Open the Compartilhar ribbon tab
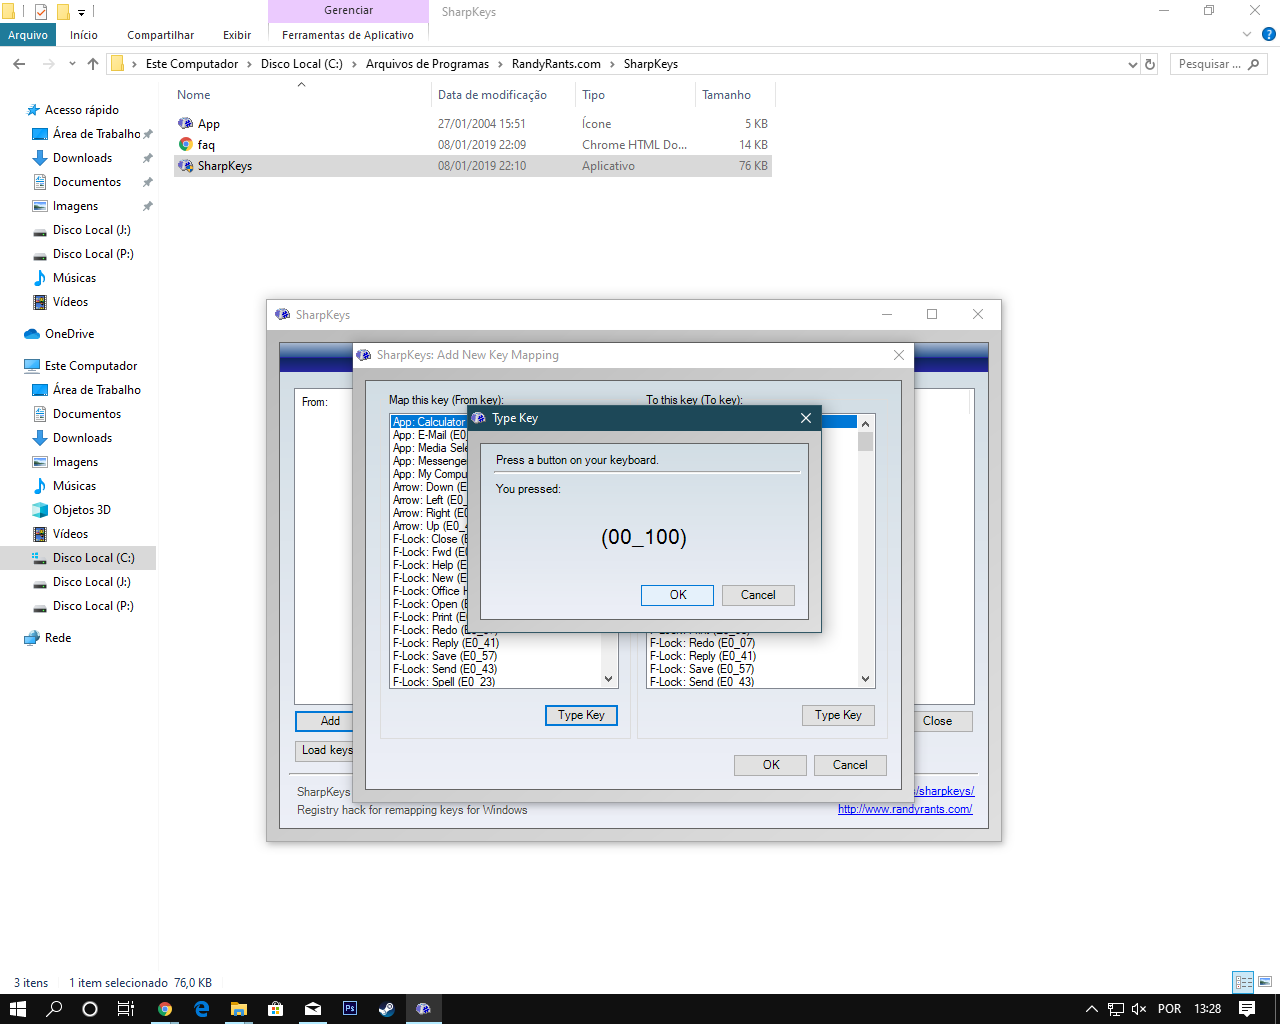This screenshot has width=1280, height=1024. (160, 35)
